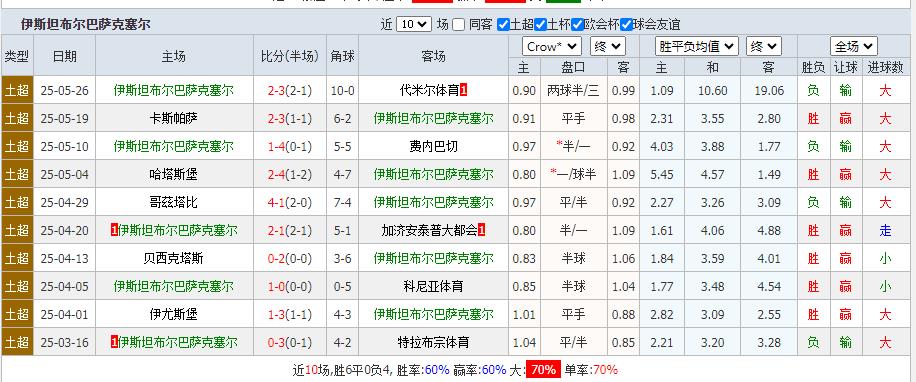Screen dimensions: 916x382
Task: Uncheck the 球会友谊 checkbox
Action: click(x=626, y=25)
